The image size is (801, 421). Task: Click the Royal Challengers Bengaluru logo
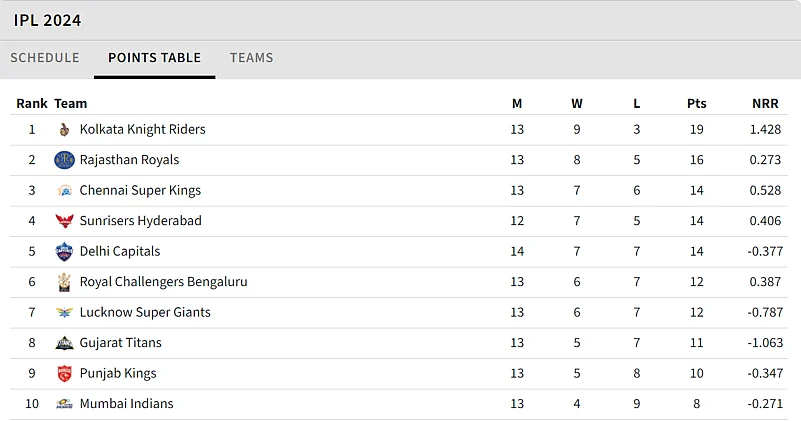(x=64, y=282)
